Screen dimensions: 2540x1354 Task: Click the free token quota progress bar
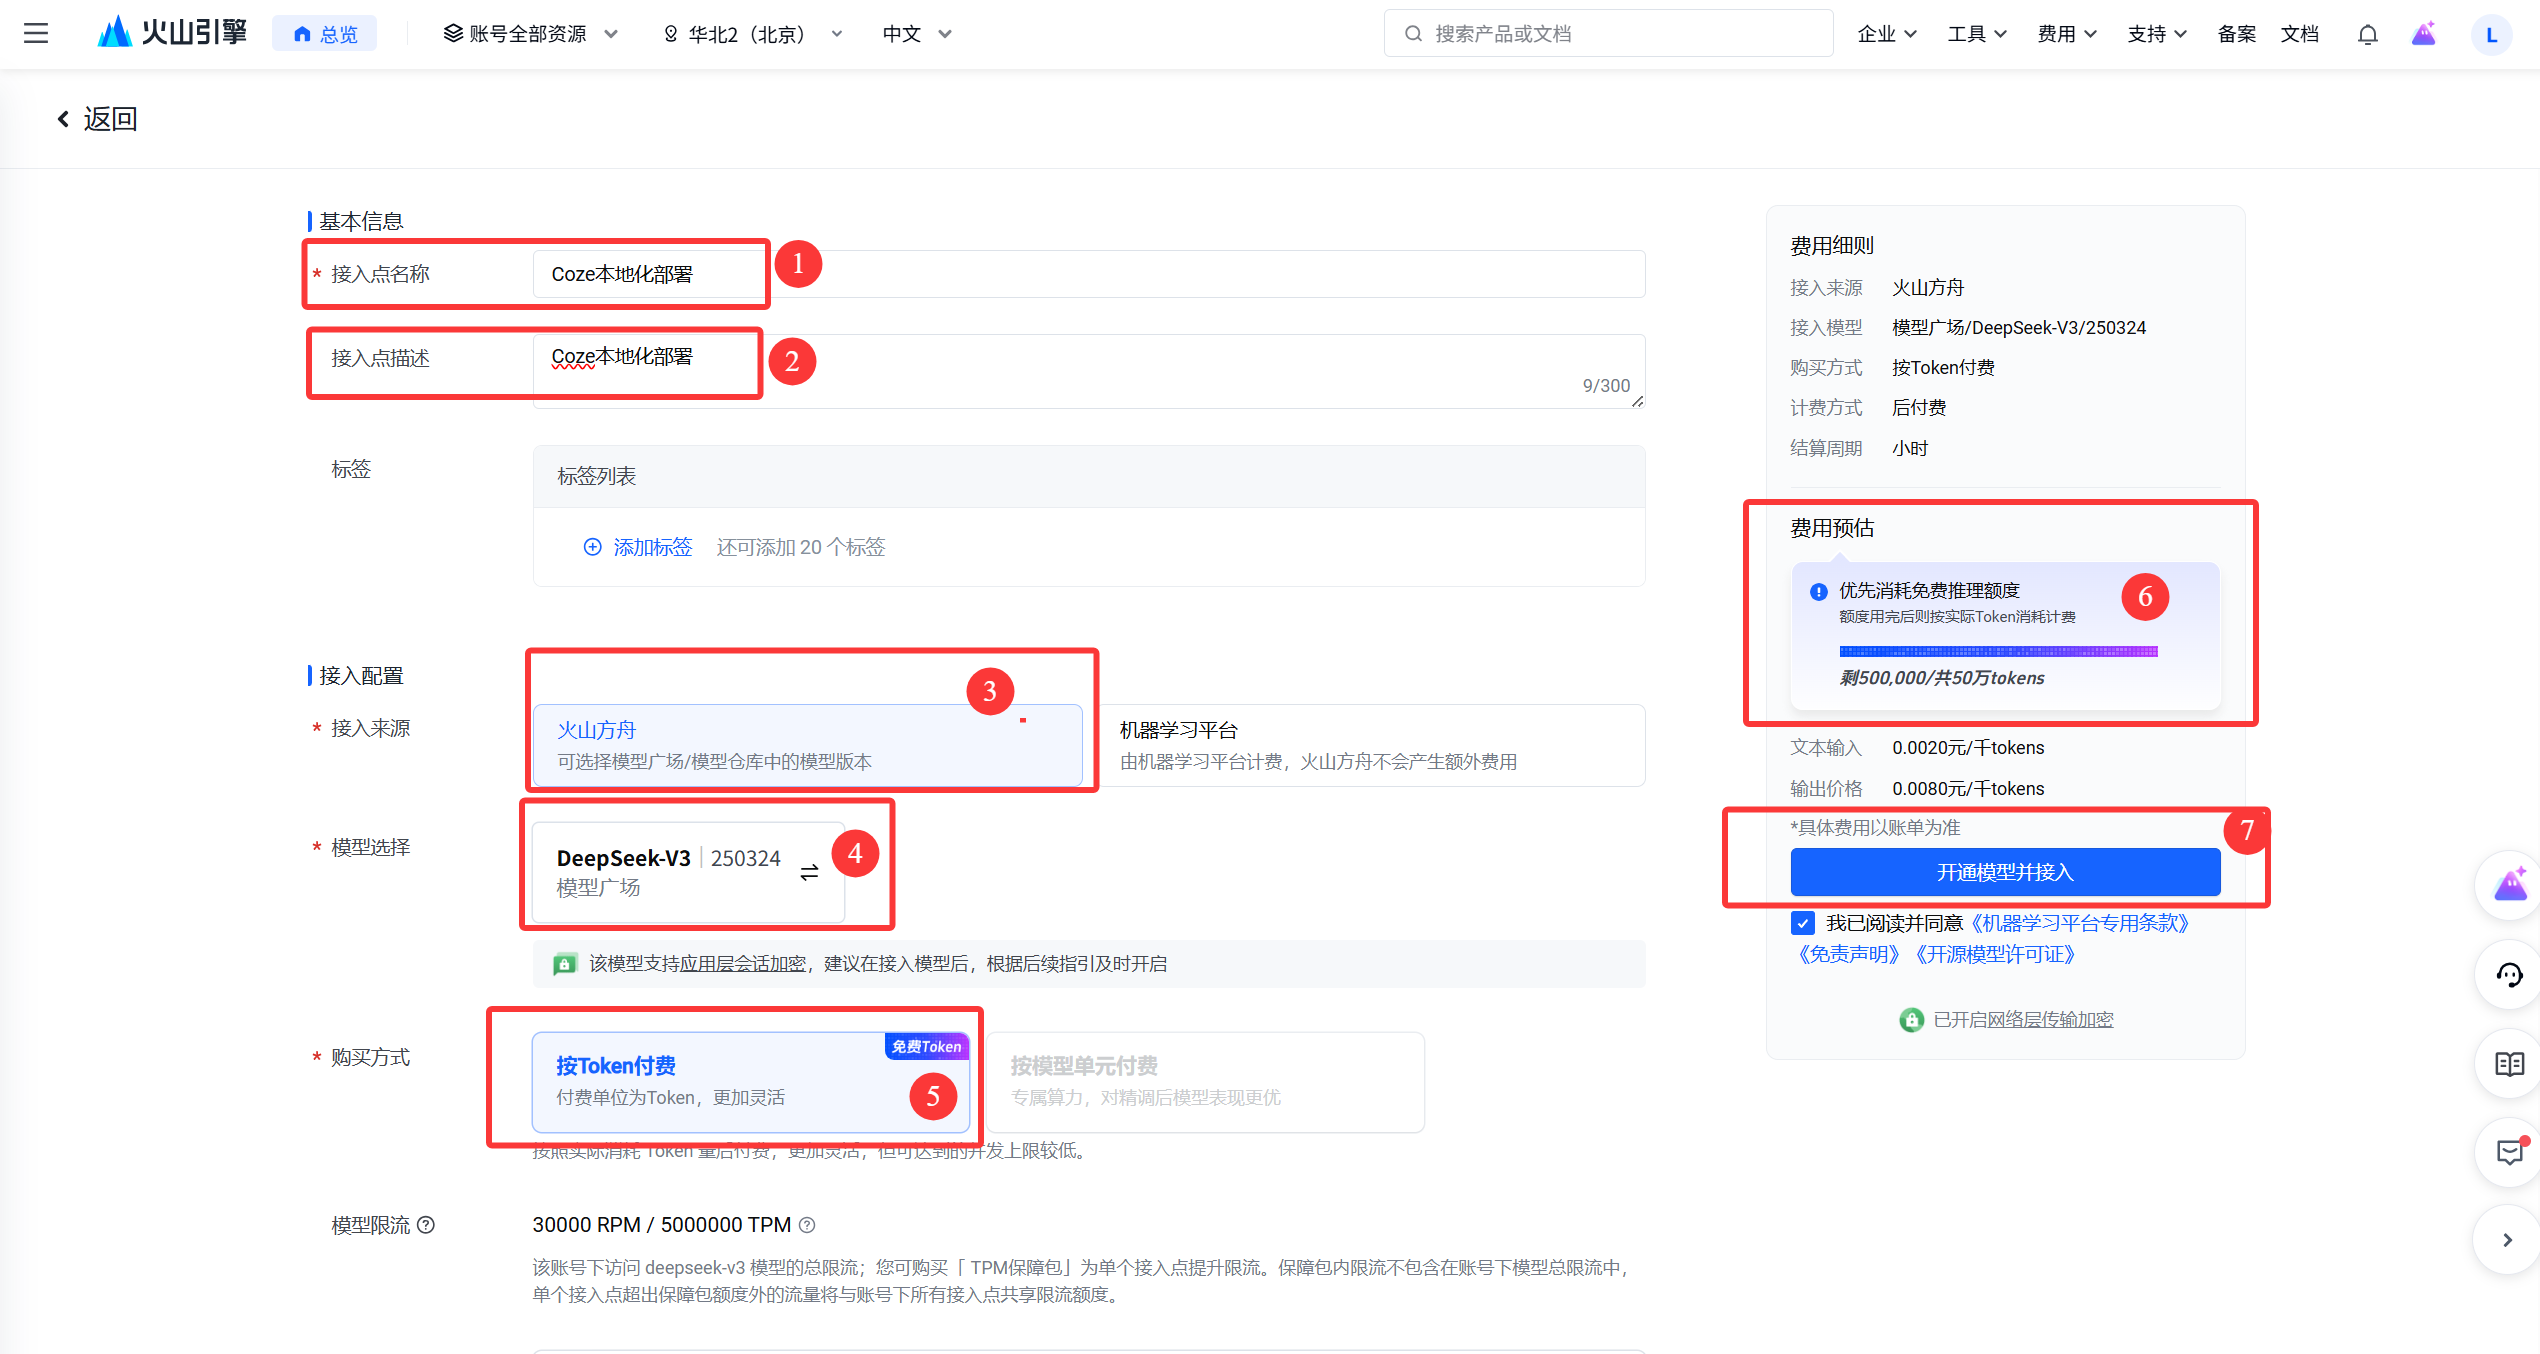coord(1998,652)
